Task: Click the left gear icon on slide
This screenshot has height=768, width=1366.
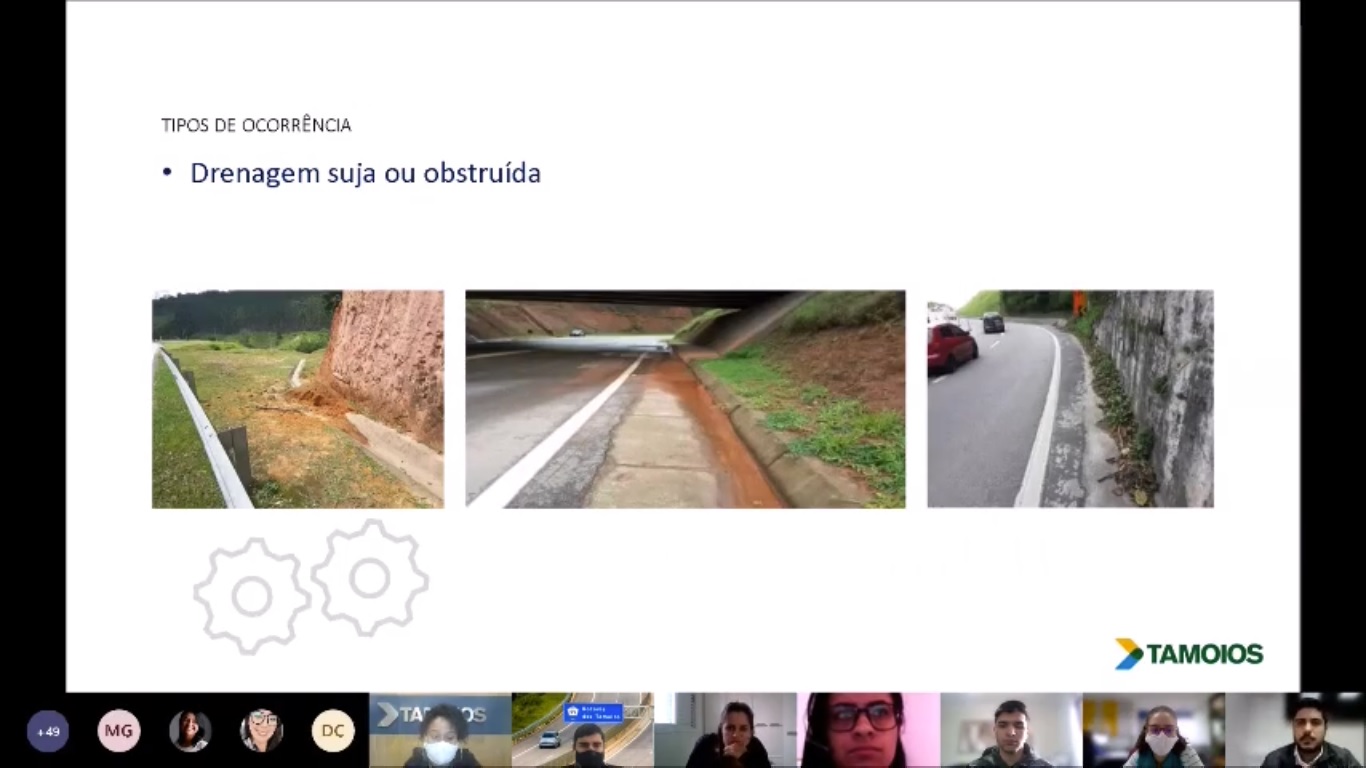Action: click(x=251, y=596)
